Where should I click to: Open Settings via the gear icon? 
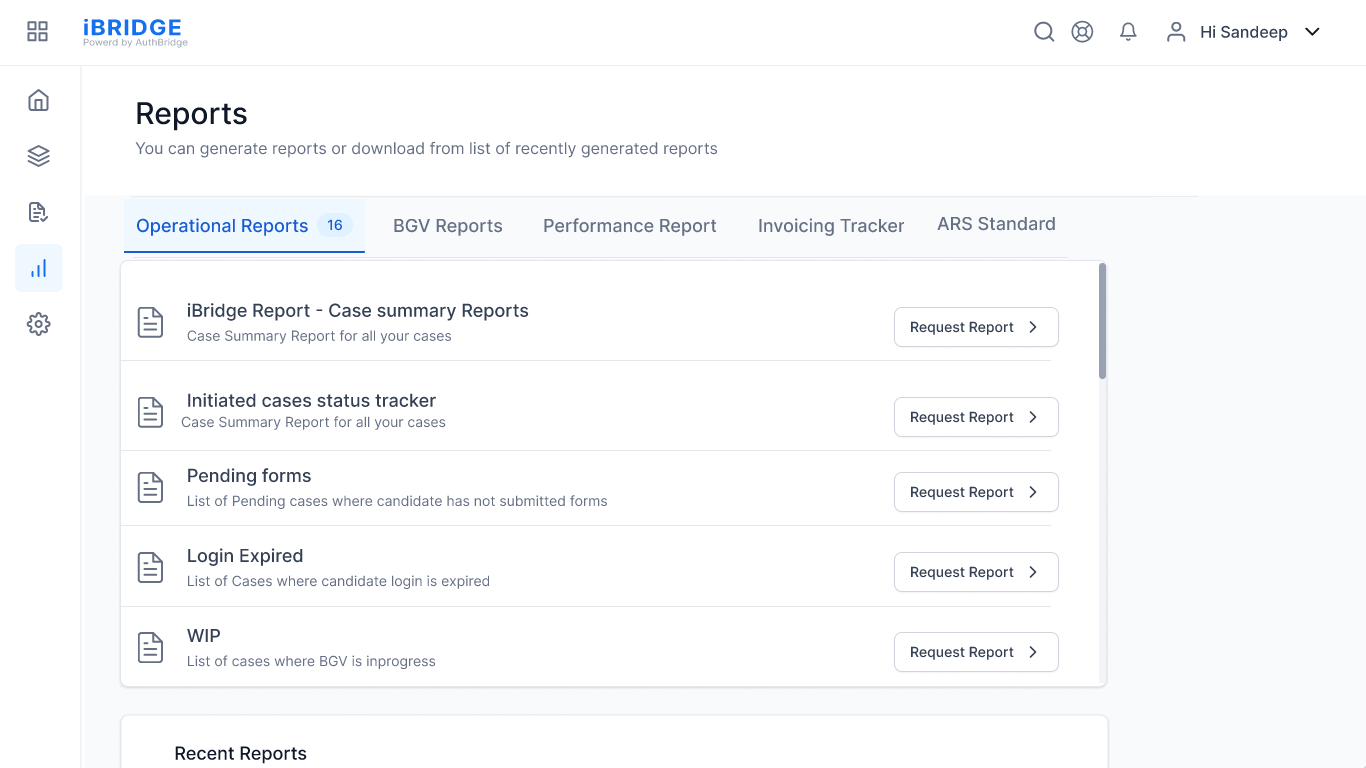[38, 324]
